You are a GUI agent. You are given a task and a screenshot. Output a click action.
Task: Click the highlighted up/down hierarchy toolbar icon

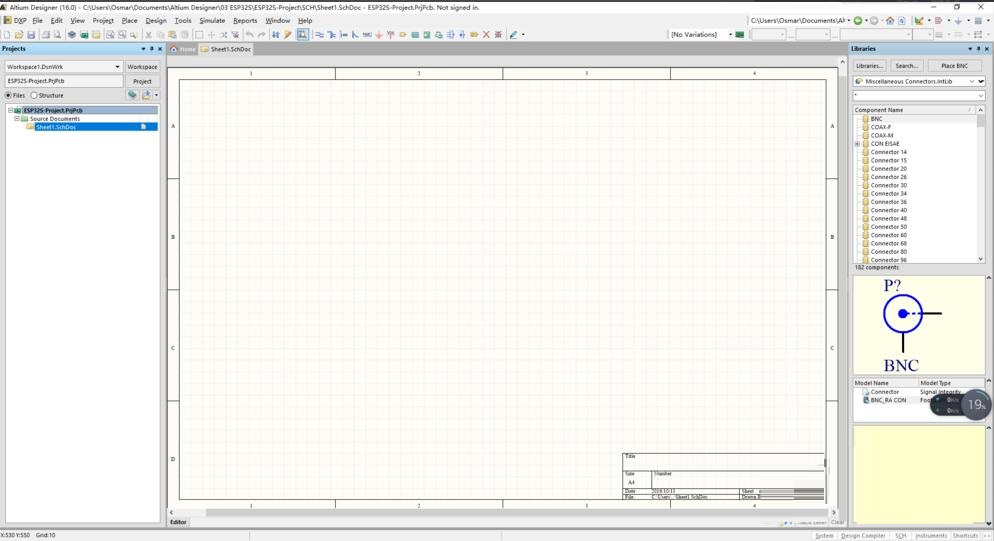tap(302, 35)
